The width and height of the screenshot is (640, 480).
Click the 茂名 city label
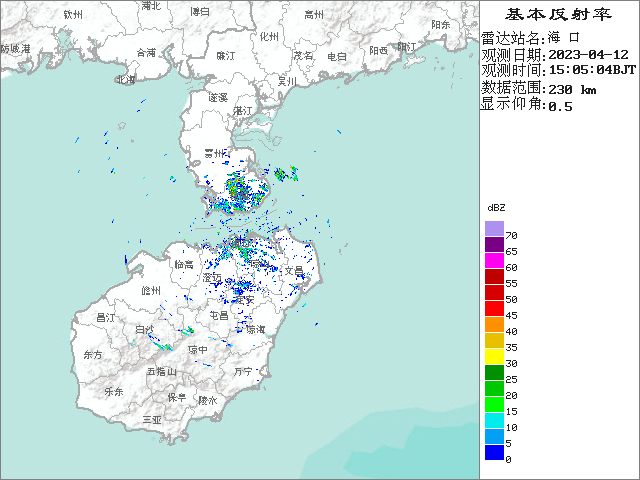click(x=303, y=55)
